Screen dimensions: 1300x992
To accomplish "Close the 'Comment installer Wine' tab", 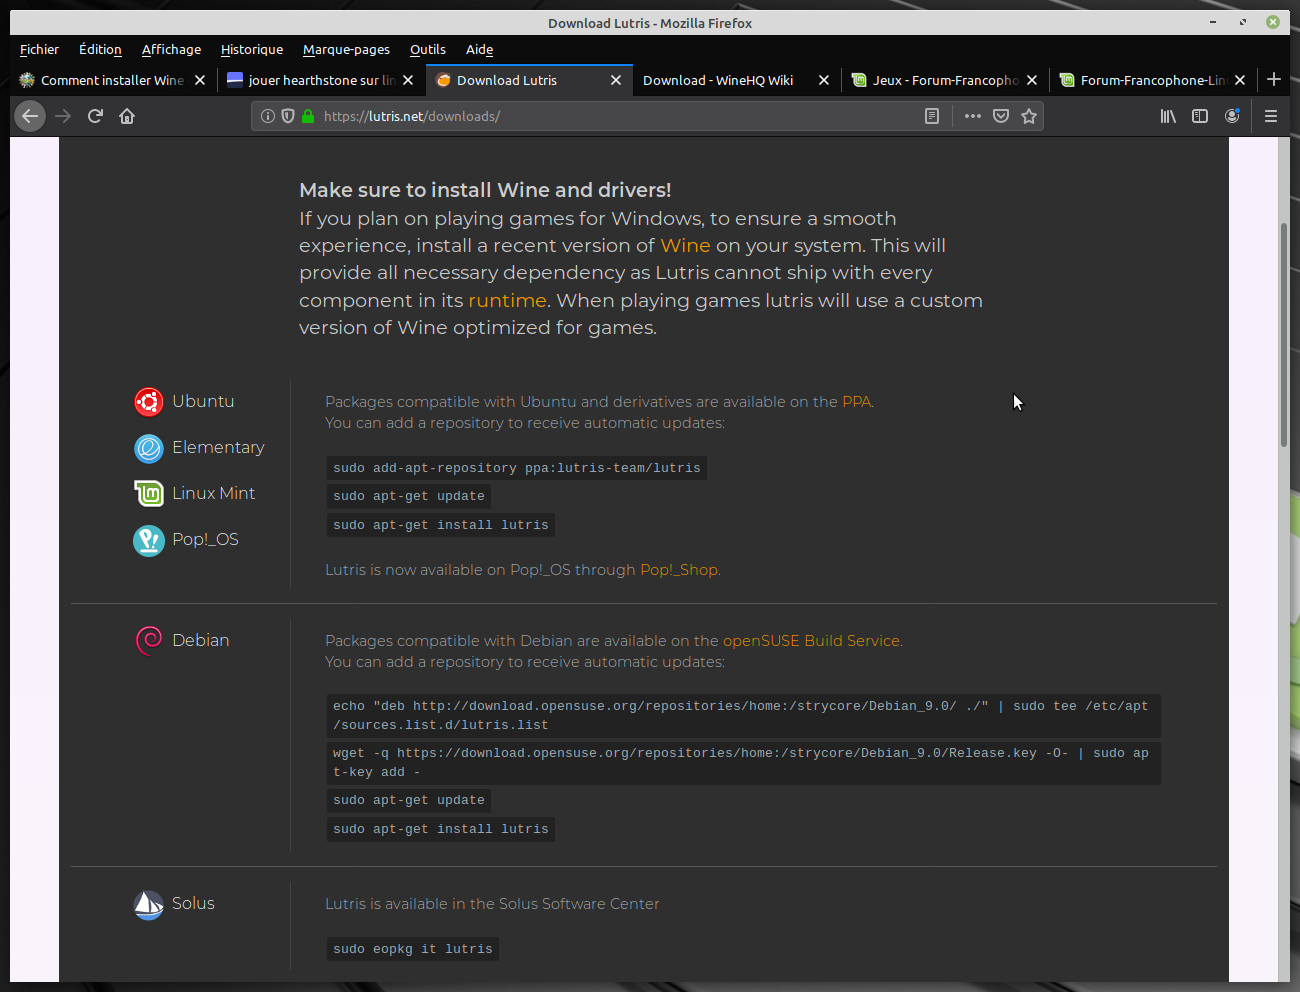I will (200, 80).
